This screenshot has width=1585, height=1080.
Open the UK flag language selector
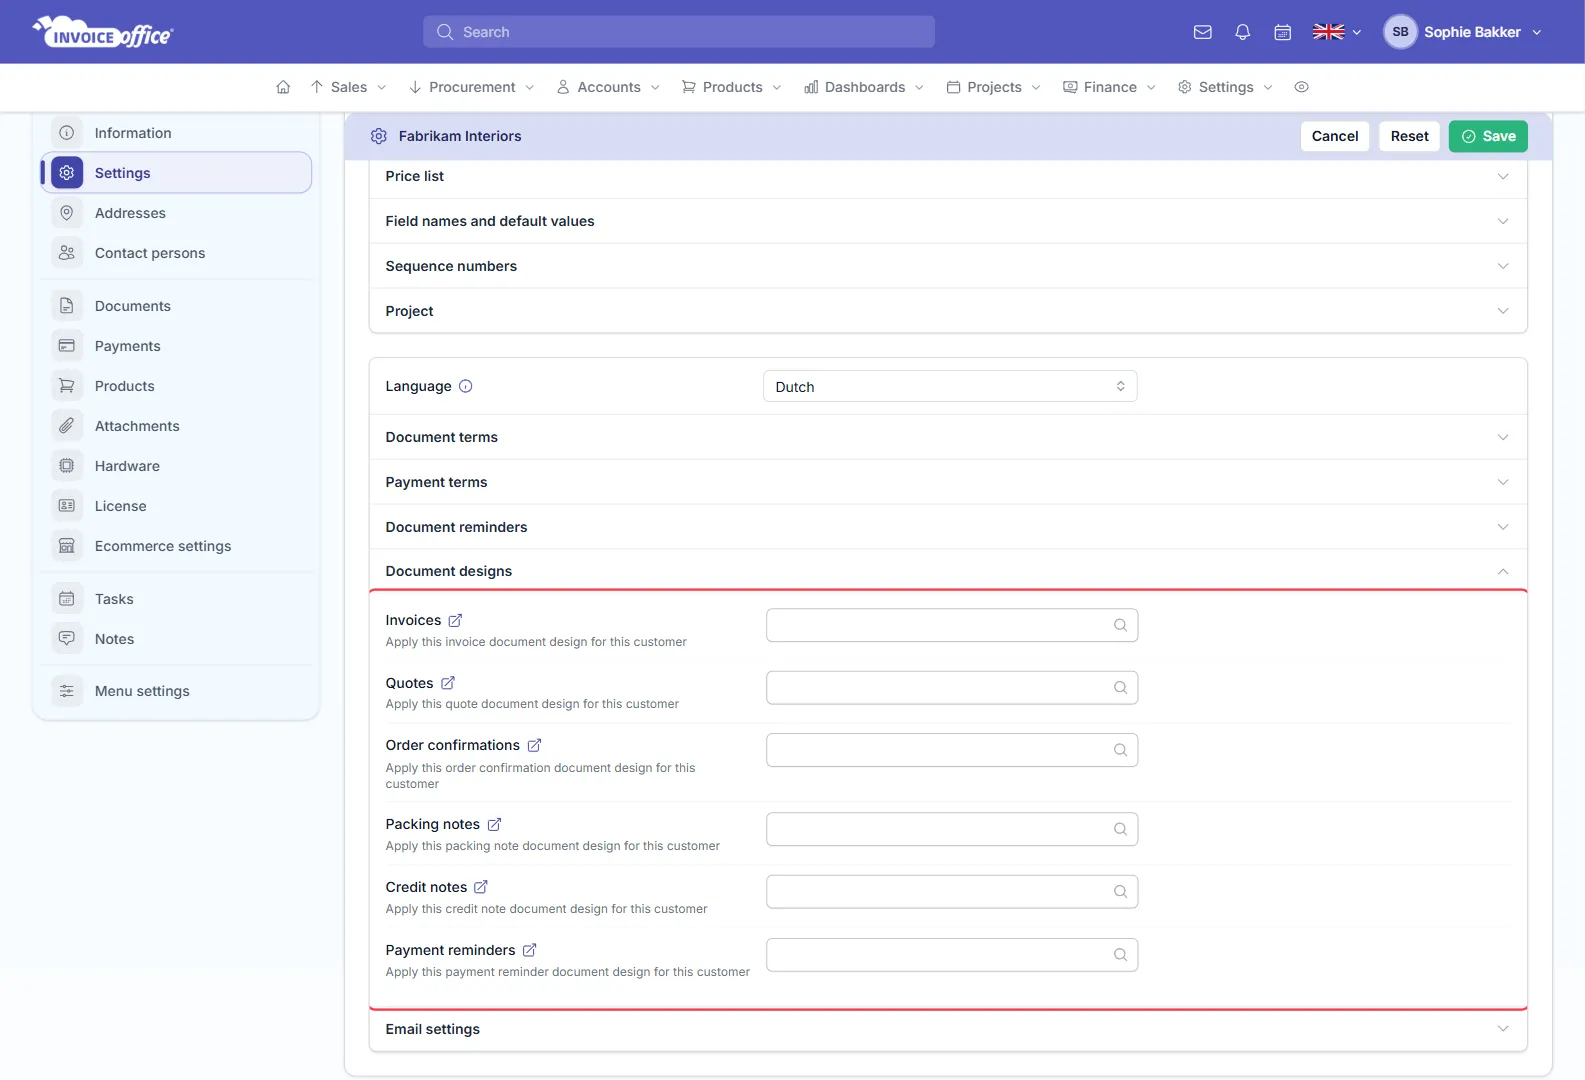(1337, 32)
